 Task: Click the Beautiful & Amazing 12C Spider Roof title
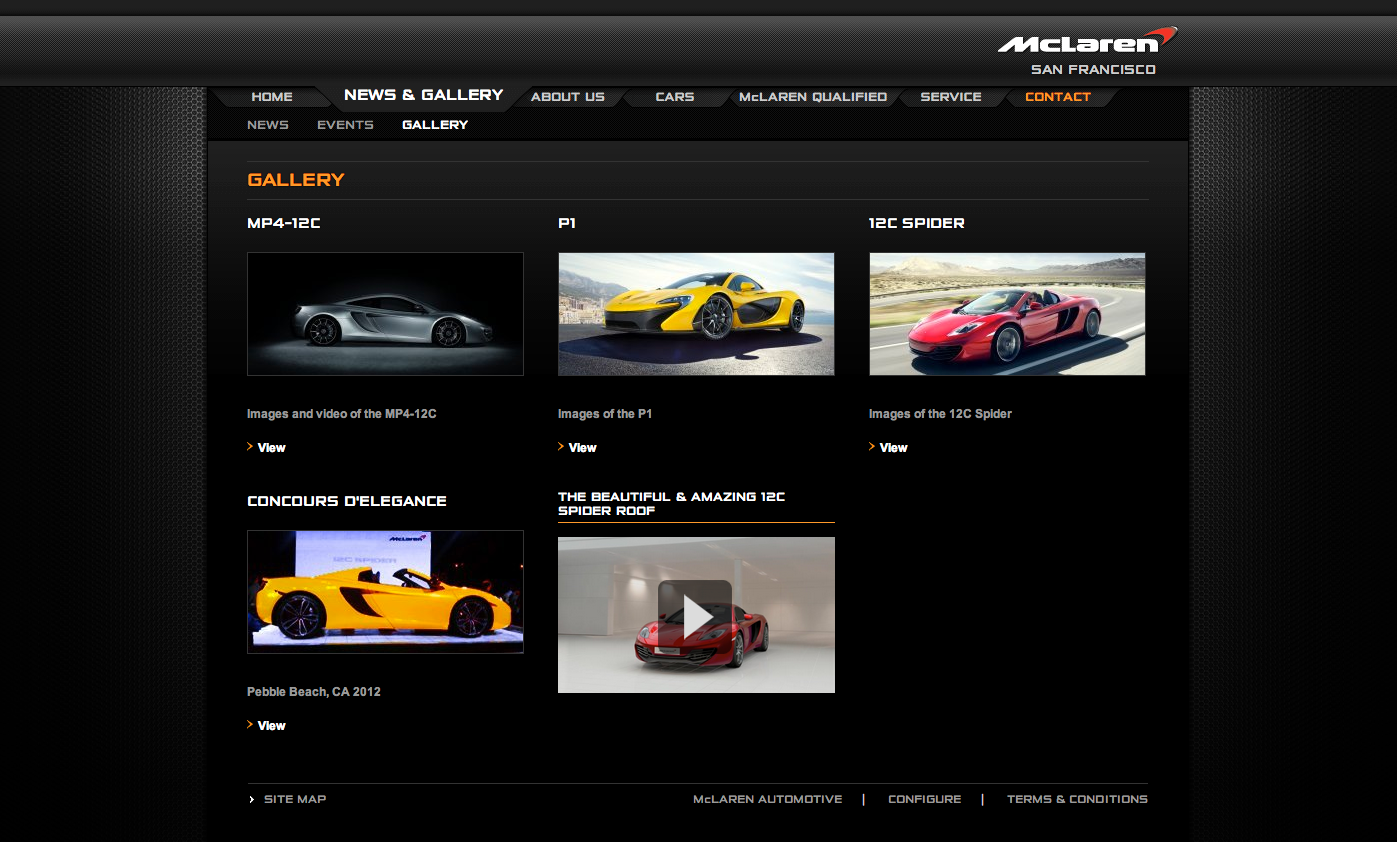coord(672,503)
